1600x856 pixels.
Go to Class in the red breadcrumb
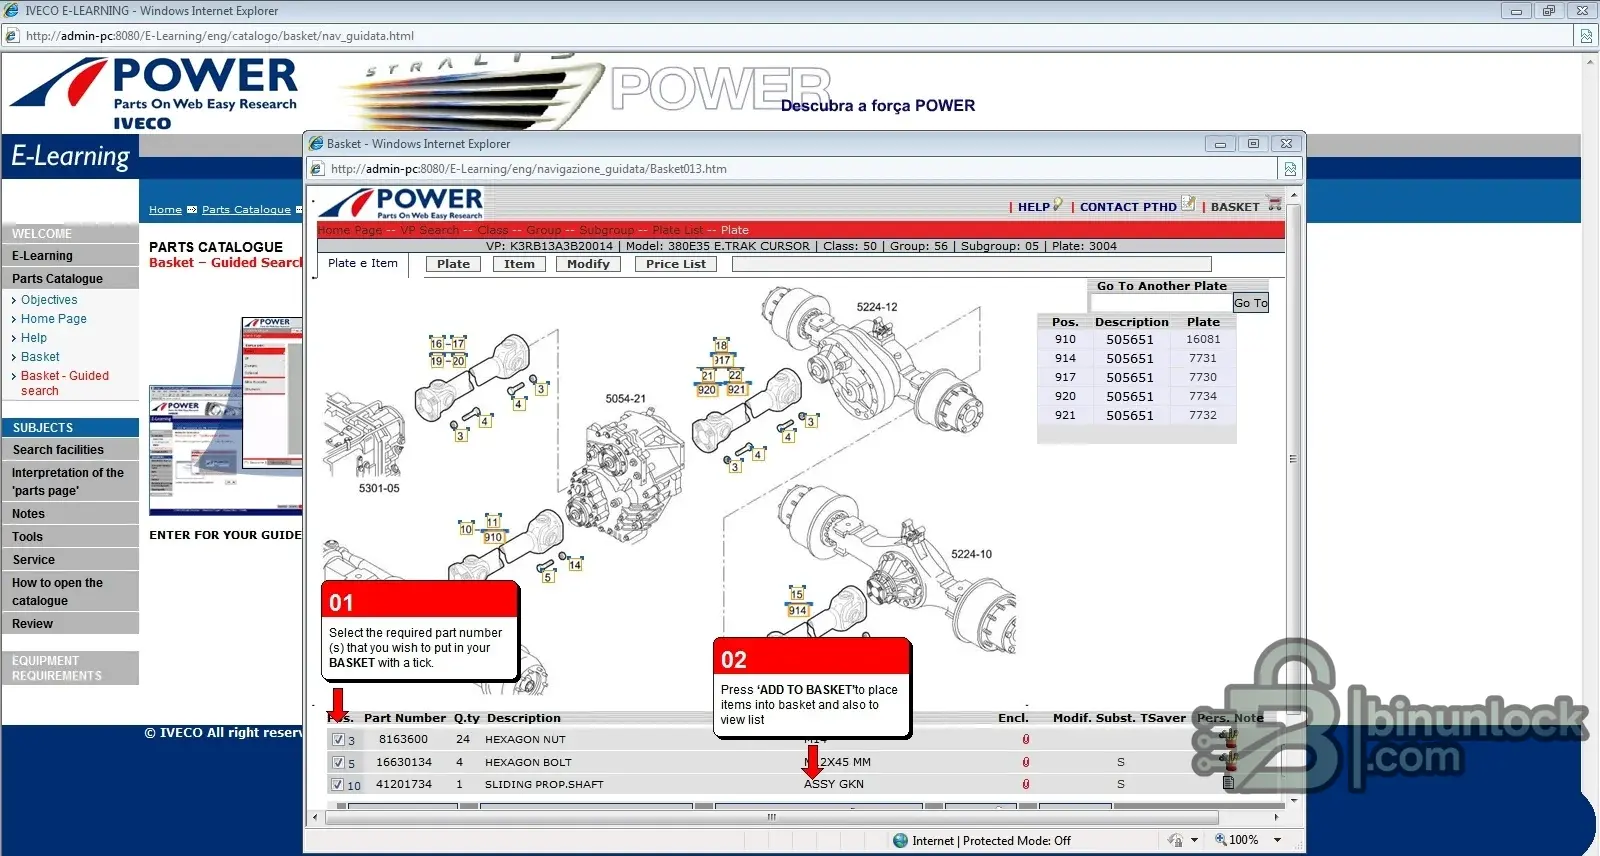(493, 230)
